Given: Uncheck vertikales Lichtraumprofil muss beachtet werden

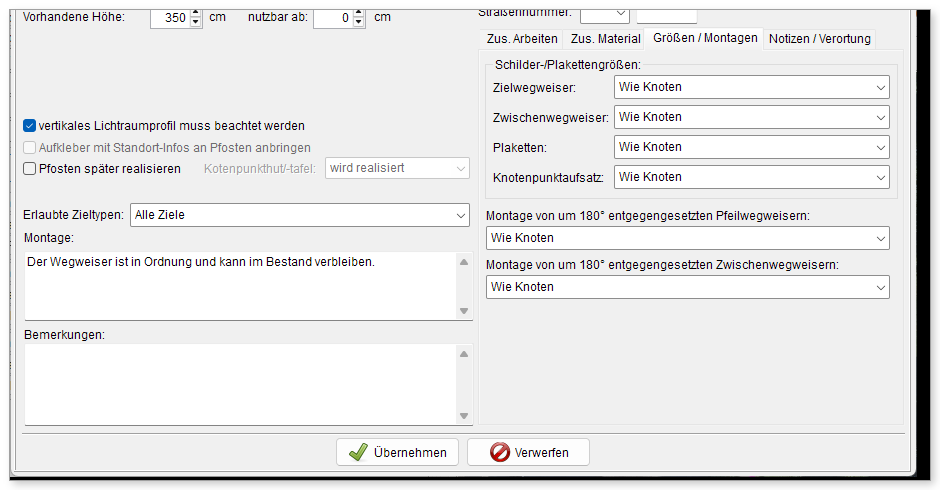Looking at the screenshot, I should tap(29, 126).
